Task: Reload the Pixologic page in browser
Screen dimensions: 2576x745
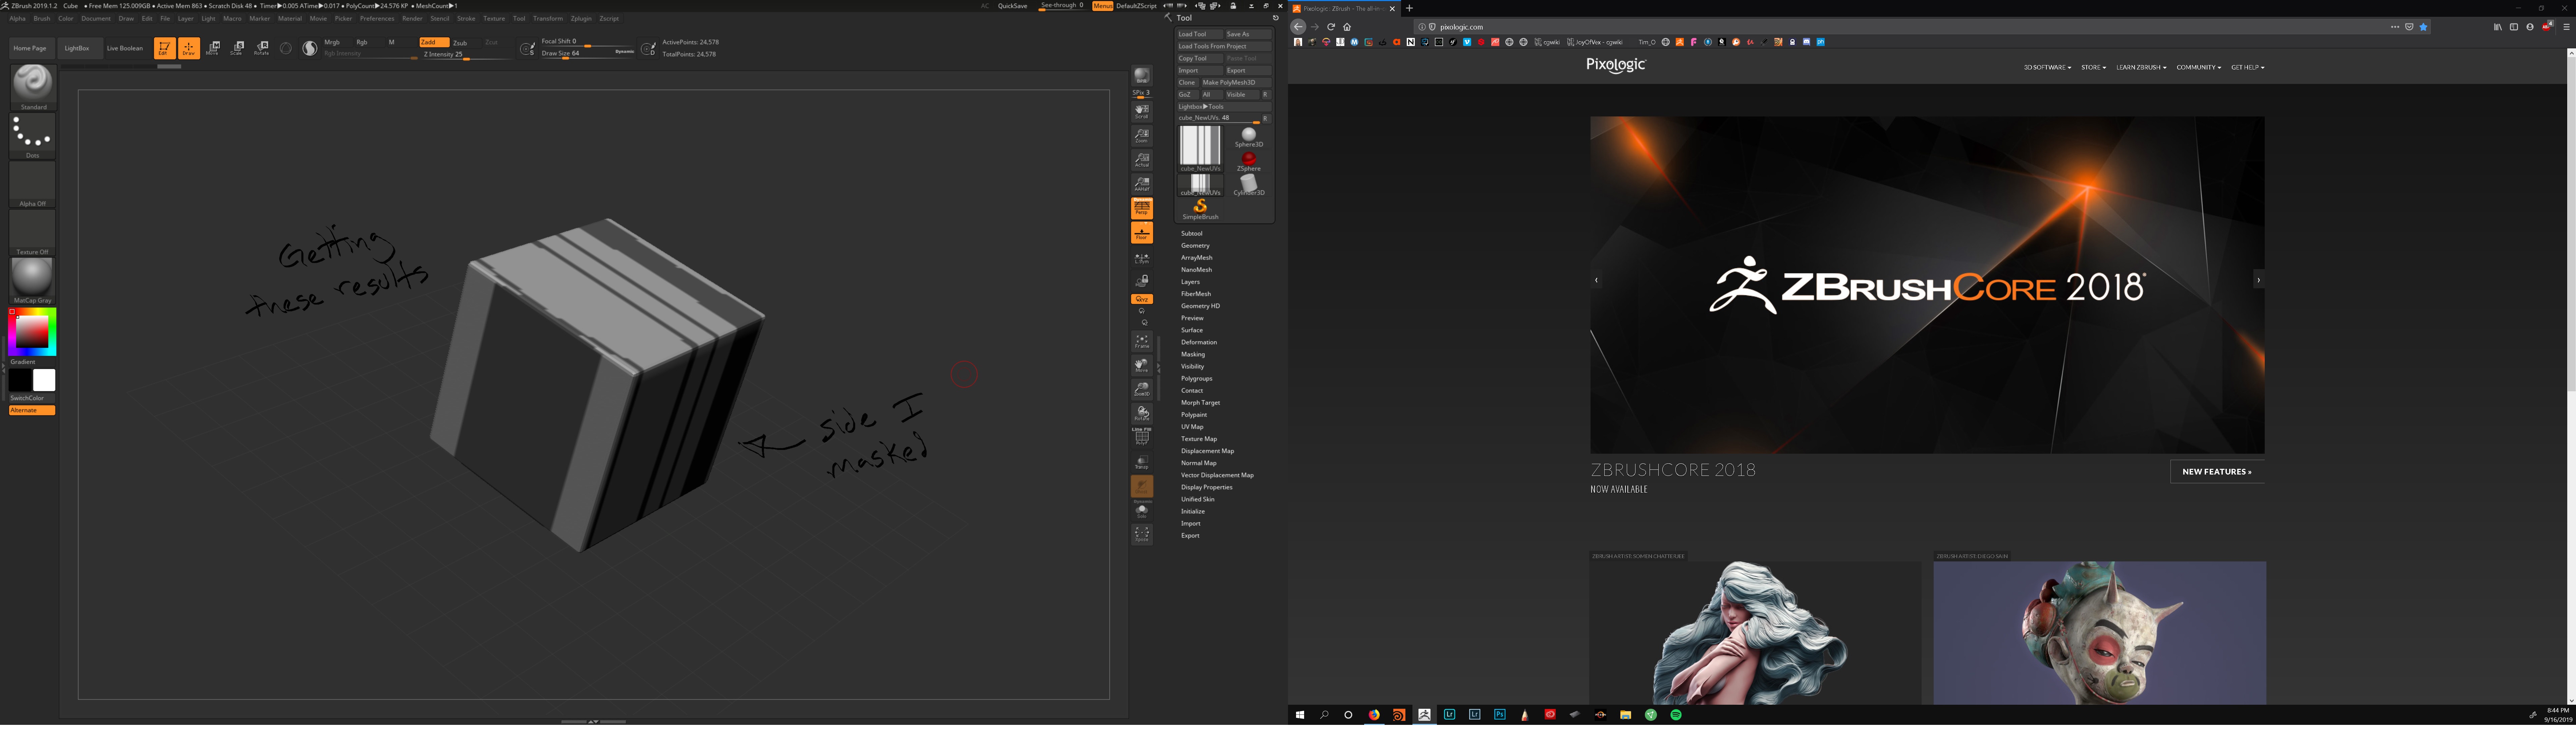Action: click(x=1331, y=27)
